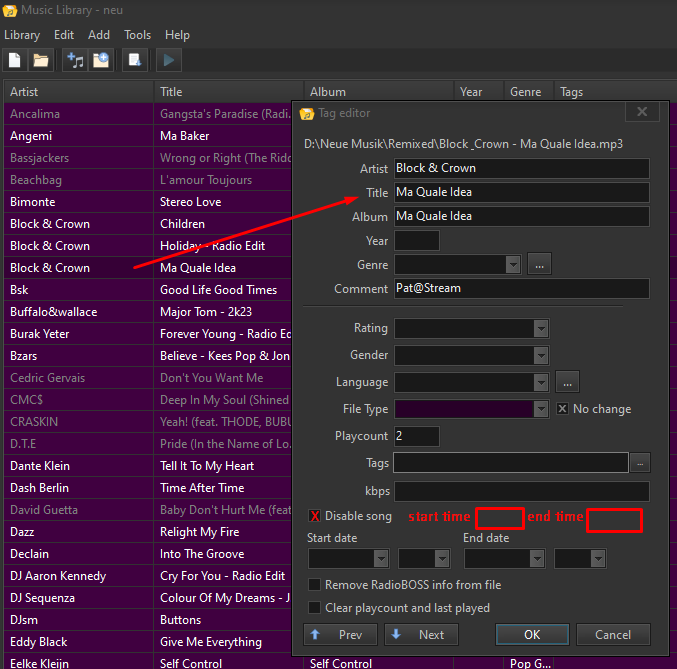The image size is (677, 669).
Task: Sort by the Title column header
Action: coord(229,92)
